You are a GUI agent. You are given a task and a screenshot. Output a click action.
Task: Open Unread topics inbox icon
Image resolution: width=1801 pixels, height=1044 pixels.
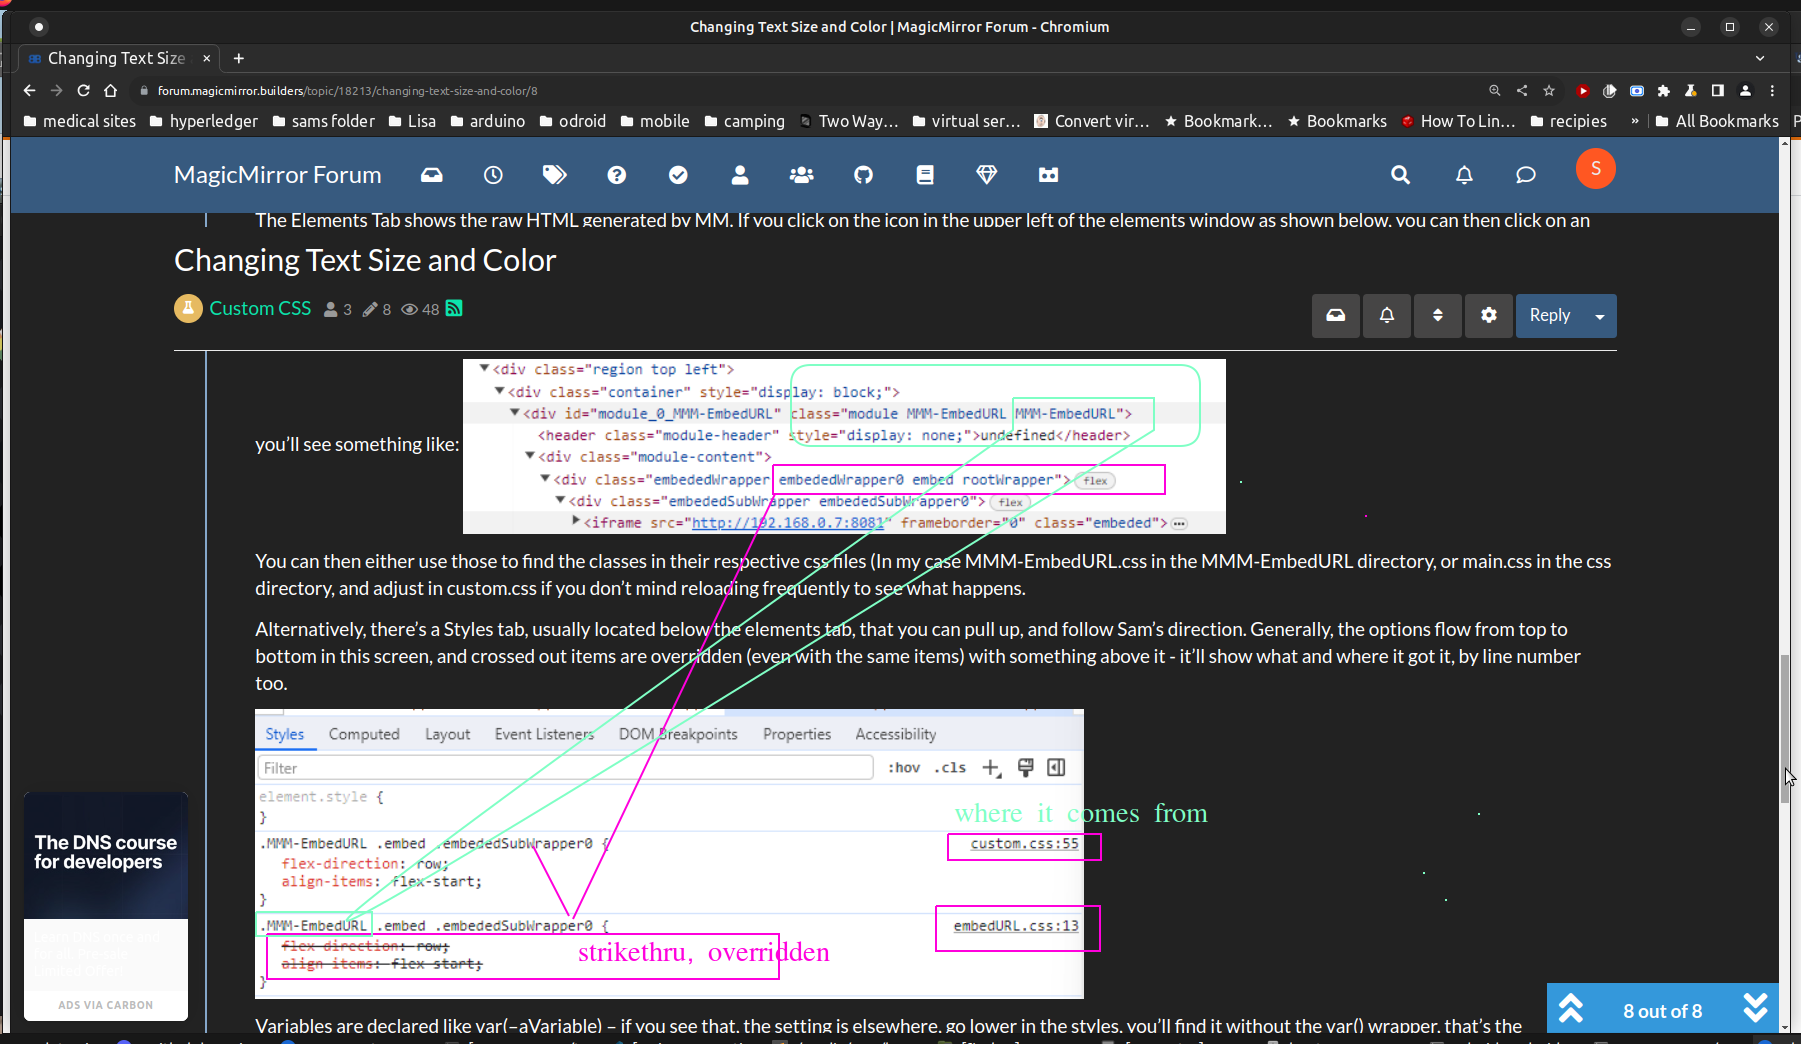(431, 174)
